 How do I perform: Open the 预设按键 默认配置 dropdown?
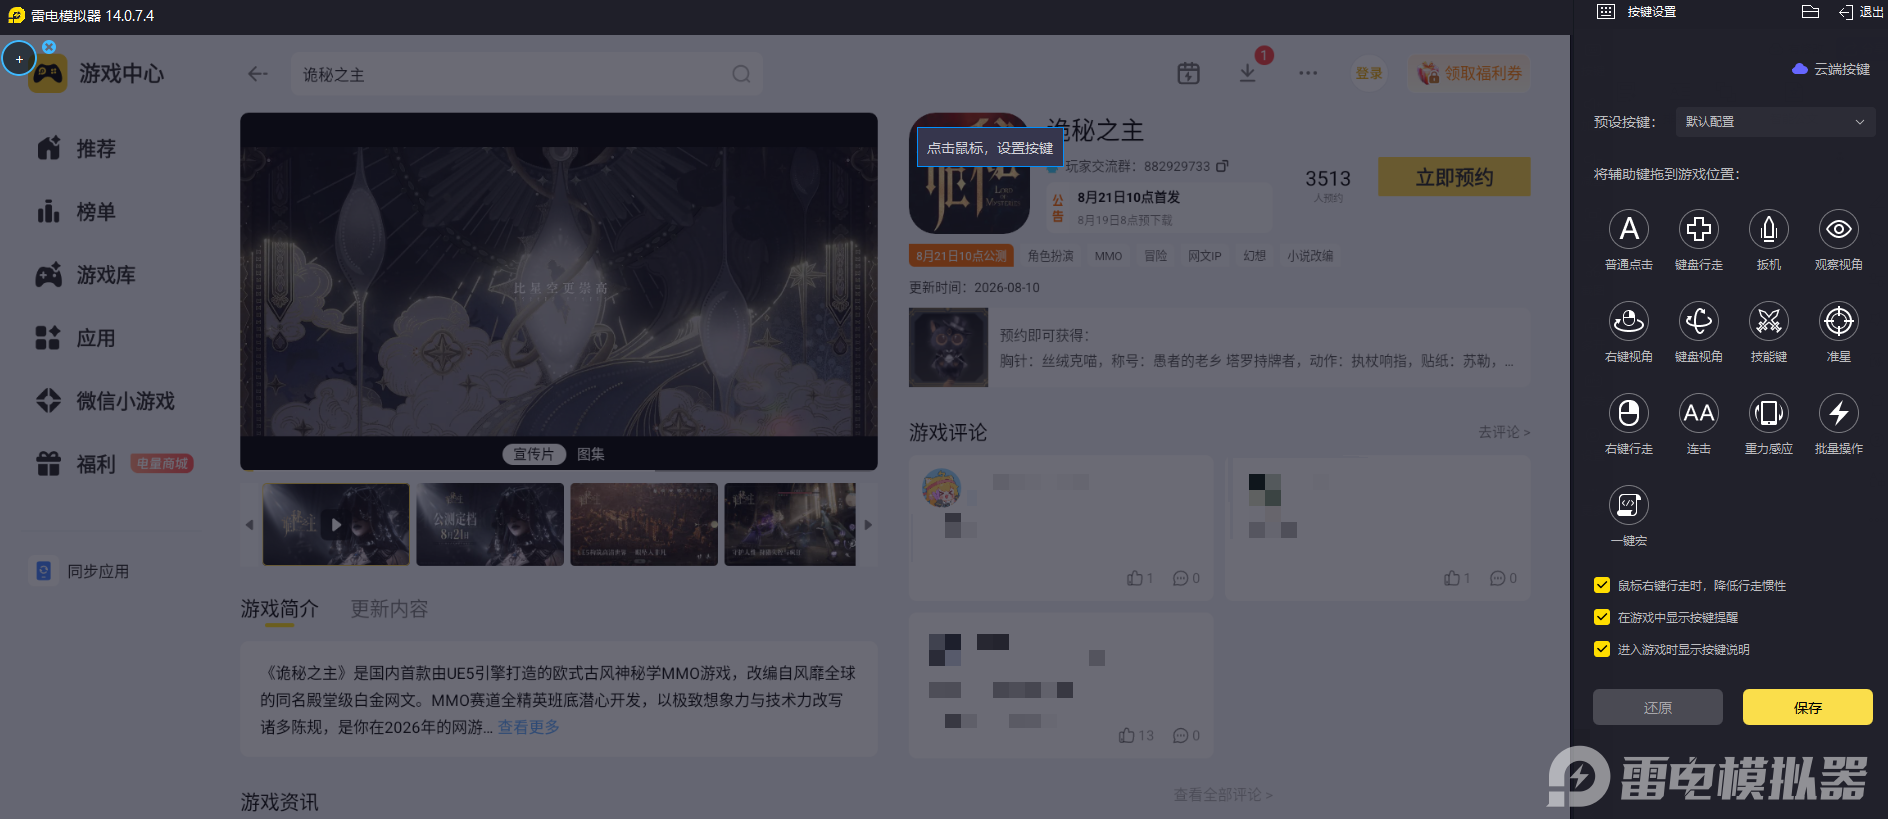(1774, 122)
